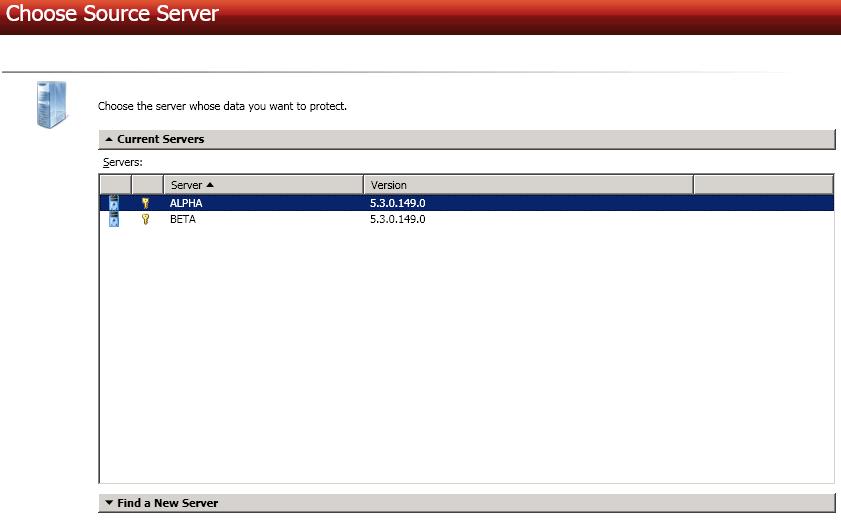Click the ALPHA server status icon
Image resolution: width=841 pixels, height=527 pixels.
tap(114, 203)
